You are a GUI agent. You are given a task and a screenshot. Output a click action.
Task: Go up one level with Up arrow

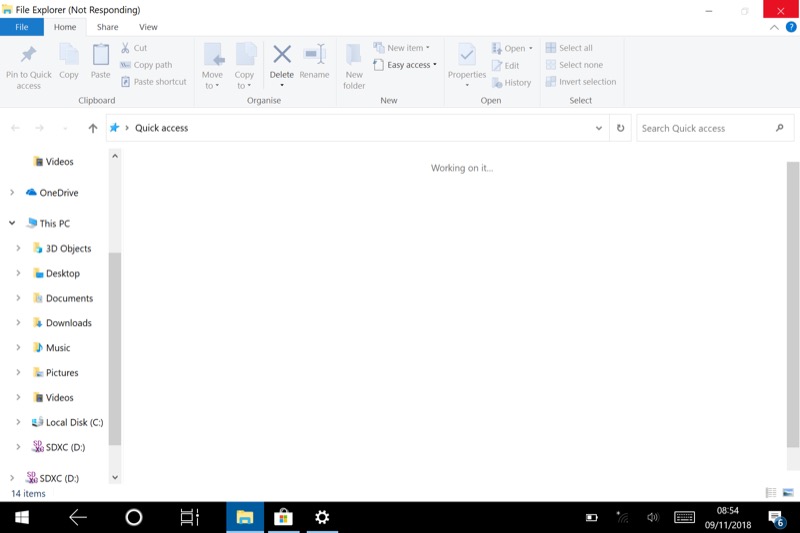pyautogui.click(x=92, y=128)
